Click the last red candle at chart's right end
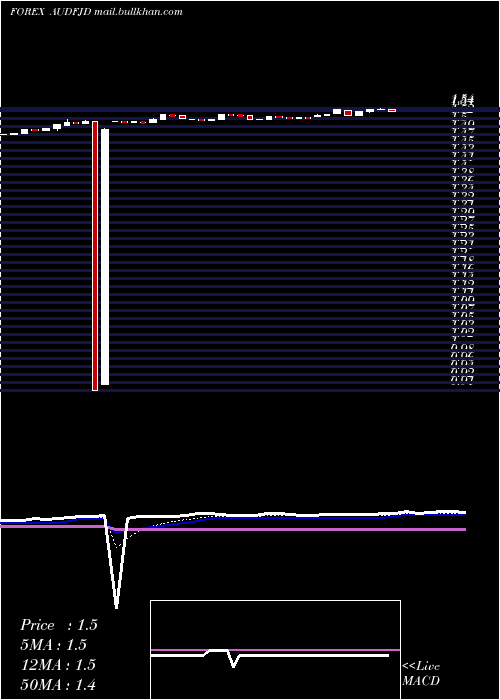500x700 pixels. pos(392,110)
